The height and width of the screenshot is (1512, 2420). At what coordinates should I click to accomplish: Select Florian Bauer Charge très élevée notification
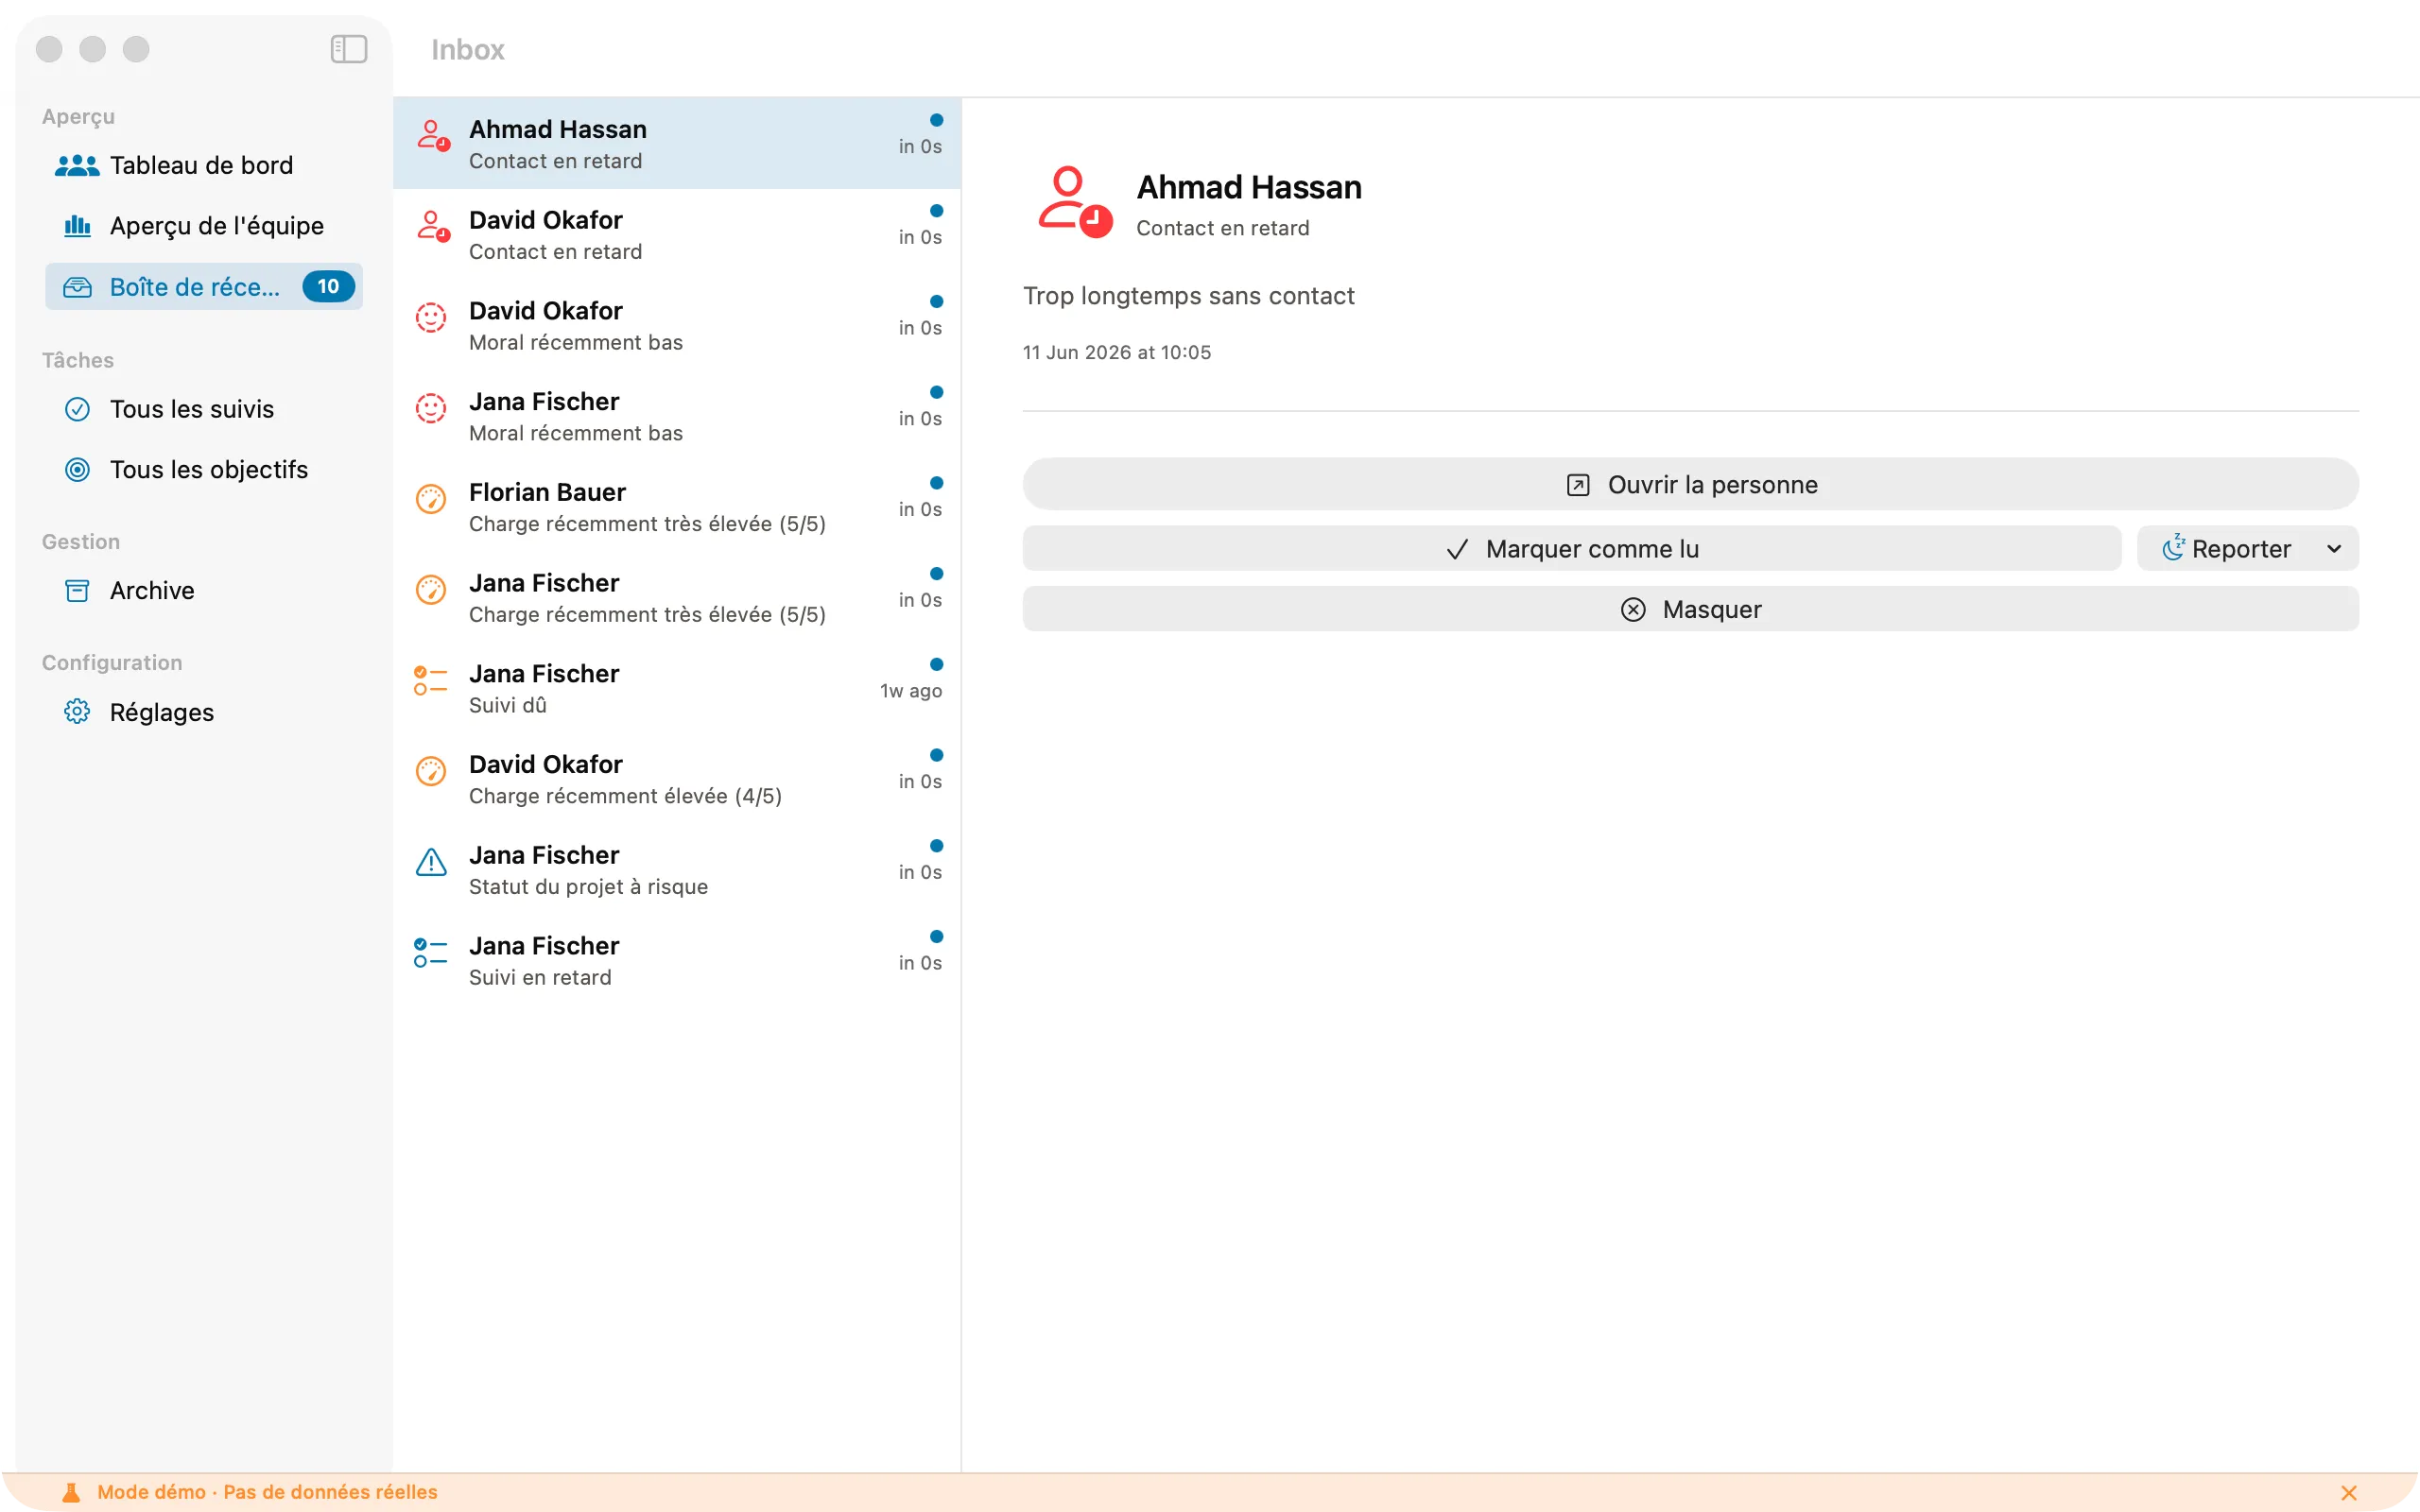677,507
